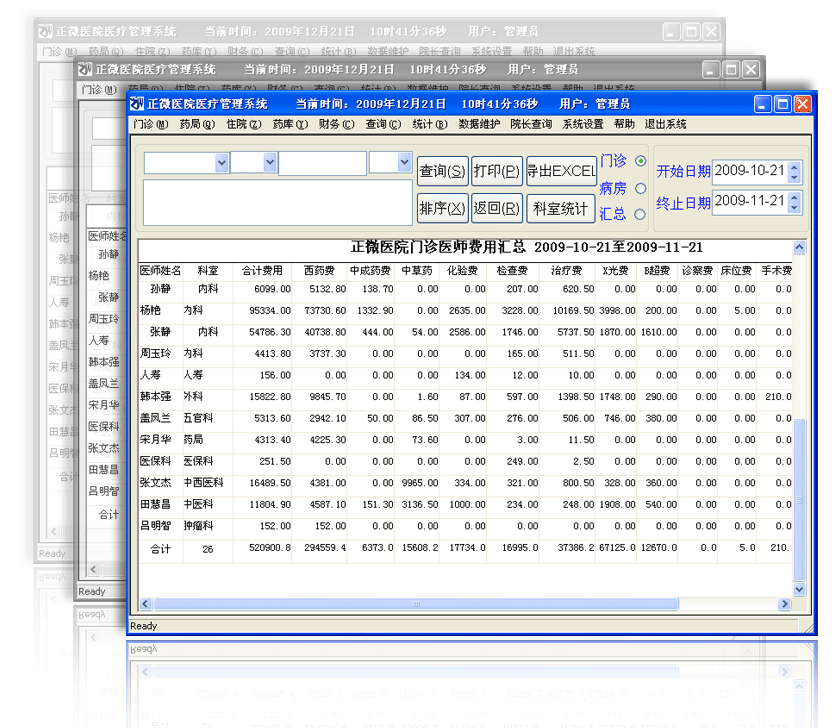The height and width of the screenshot is (728, 839).
Task: Select the 门诊 radio button
Action: [640, 161]
